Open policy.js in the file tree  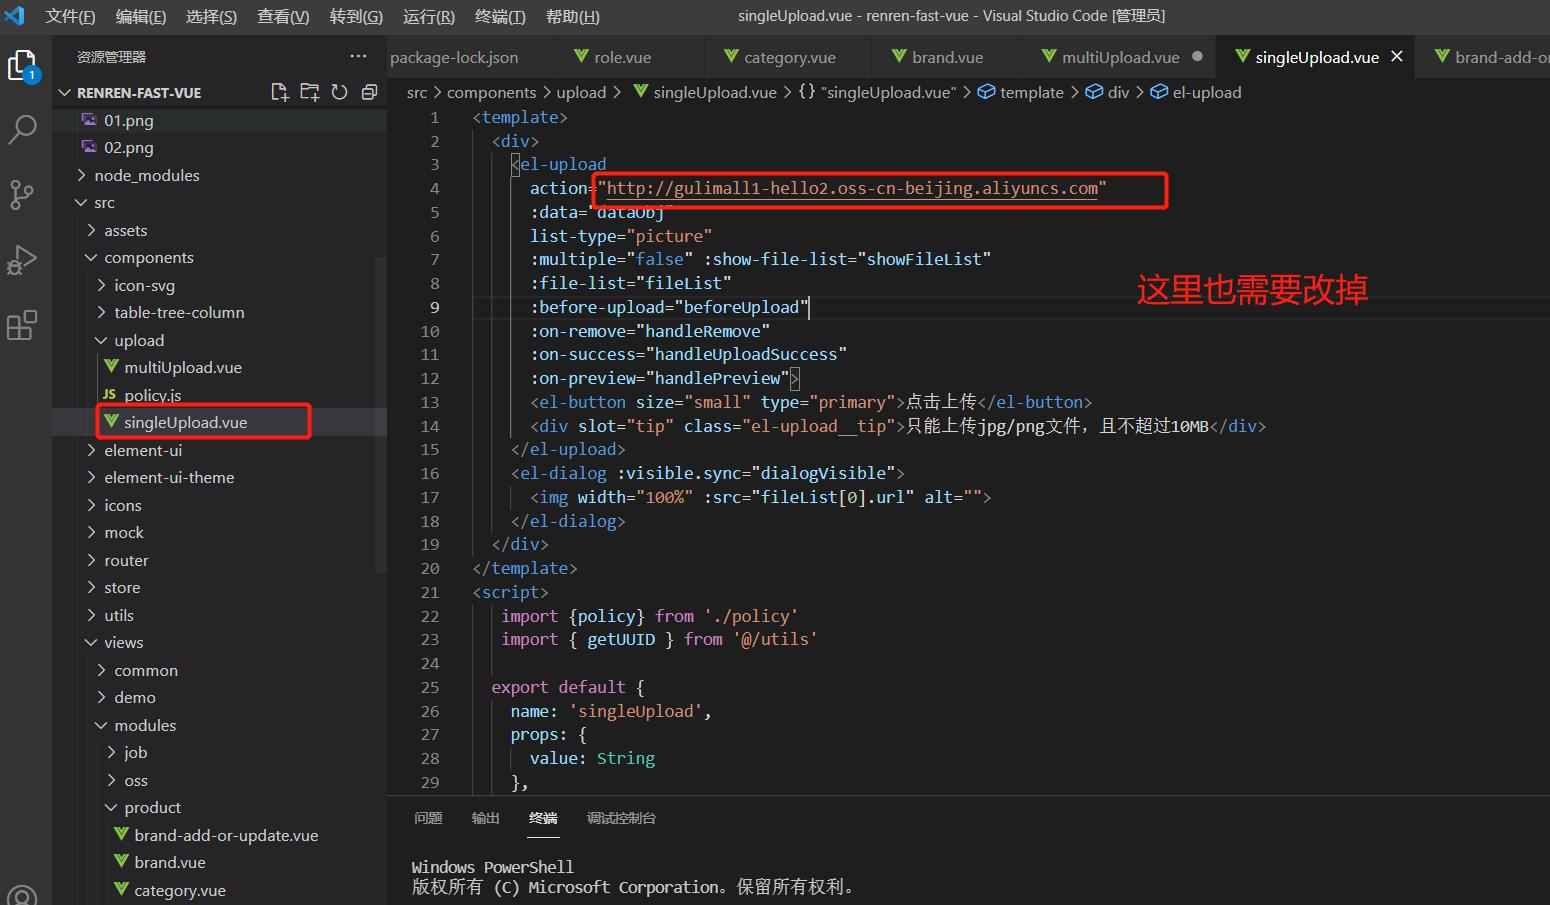pos(153,395)
